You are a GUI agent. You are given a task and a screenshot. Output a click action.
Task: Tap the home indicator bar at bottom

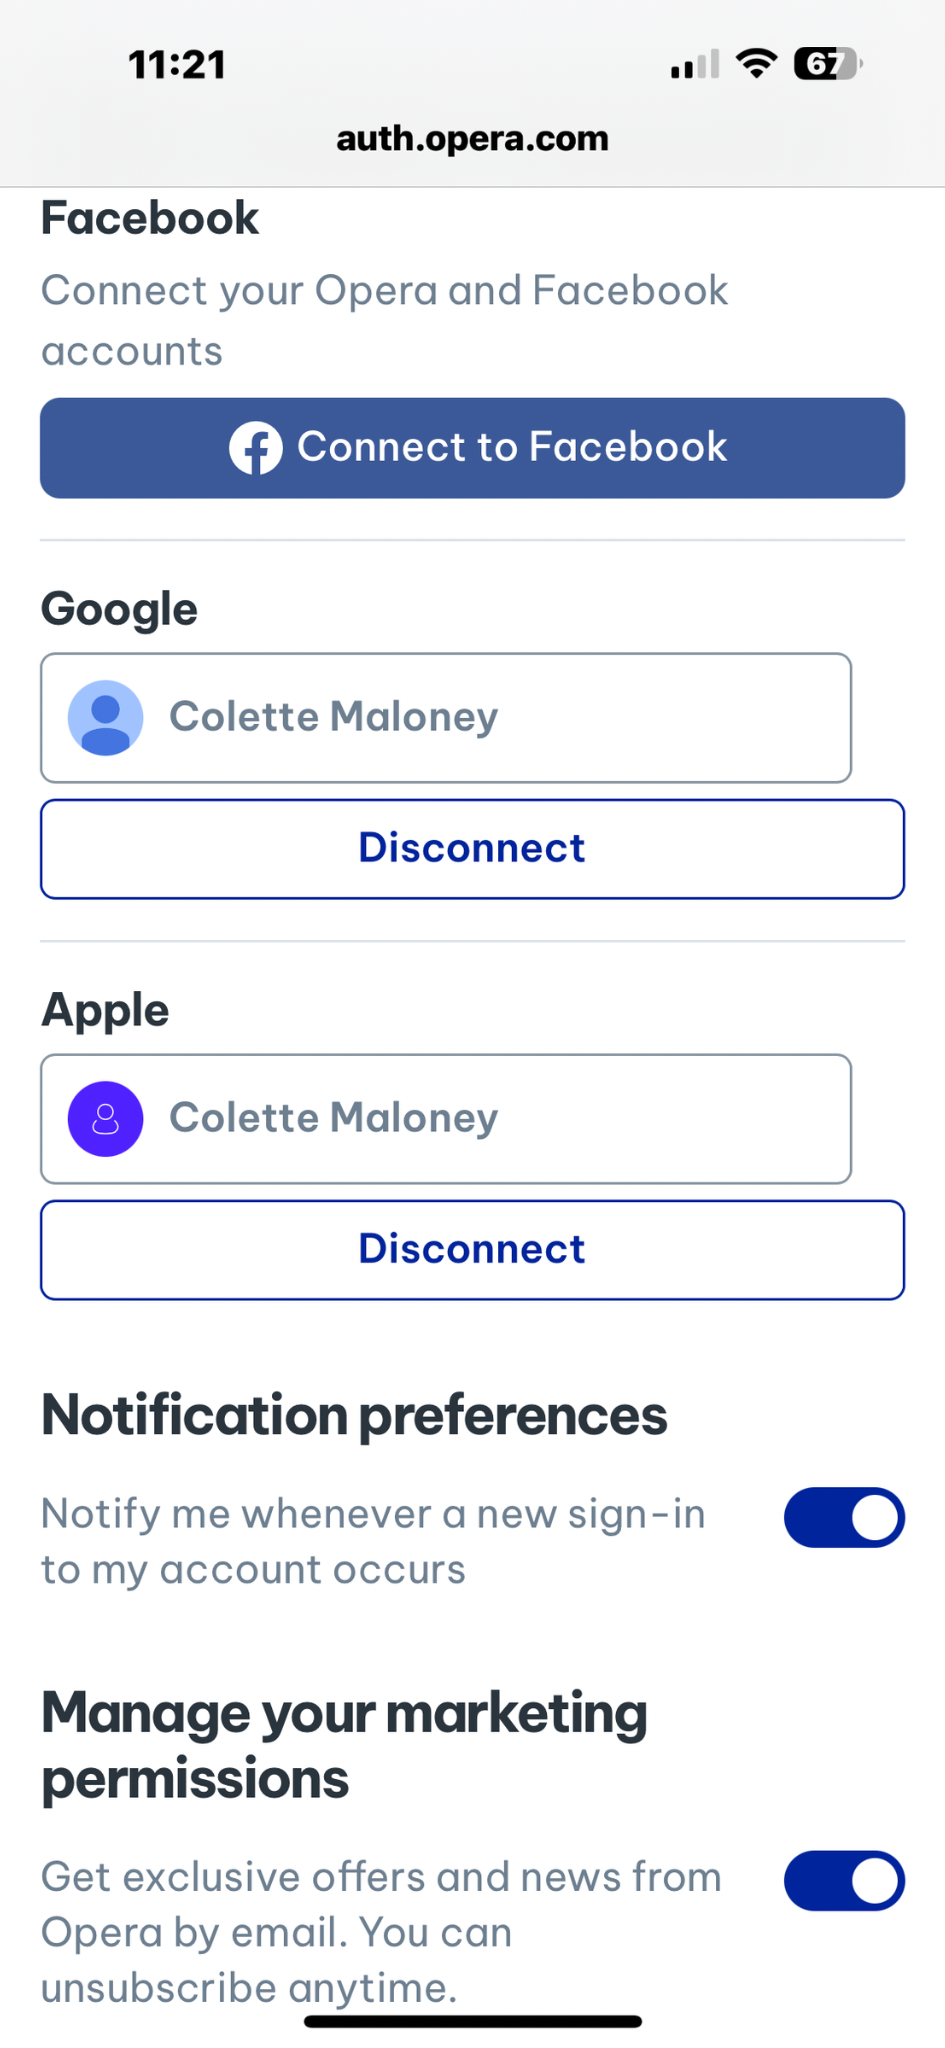point(472,2021)
